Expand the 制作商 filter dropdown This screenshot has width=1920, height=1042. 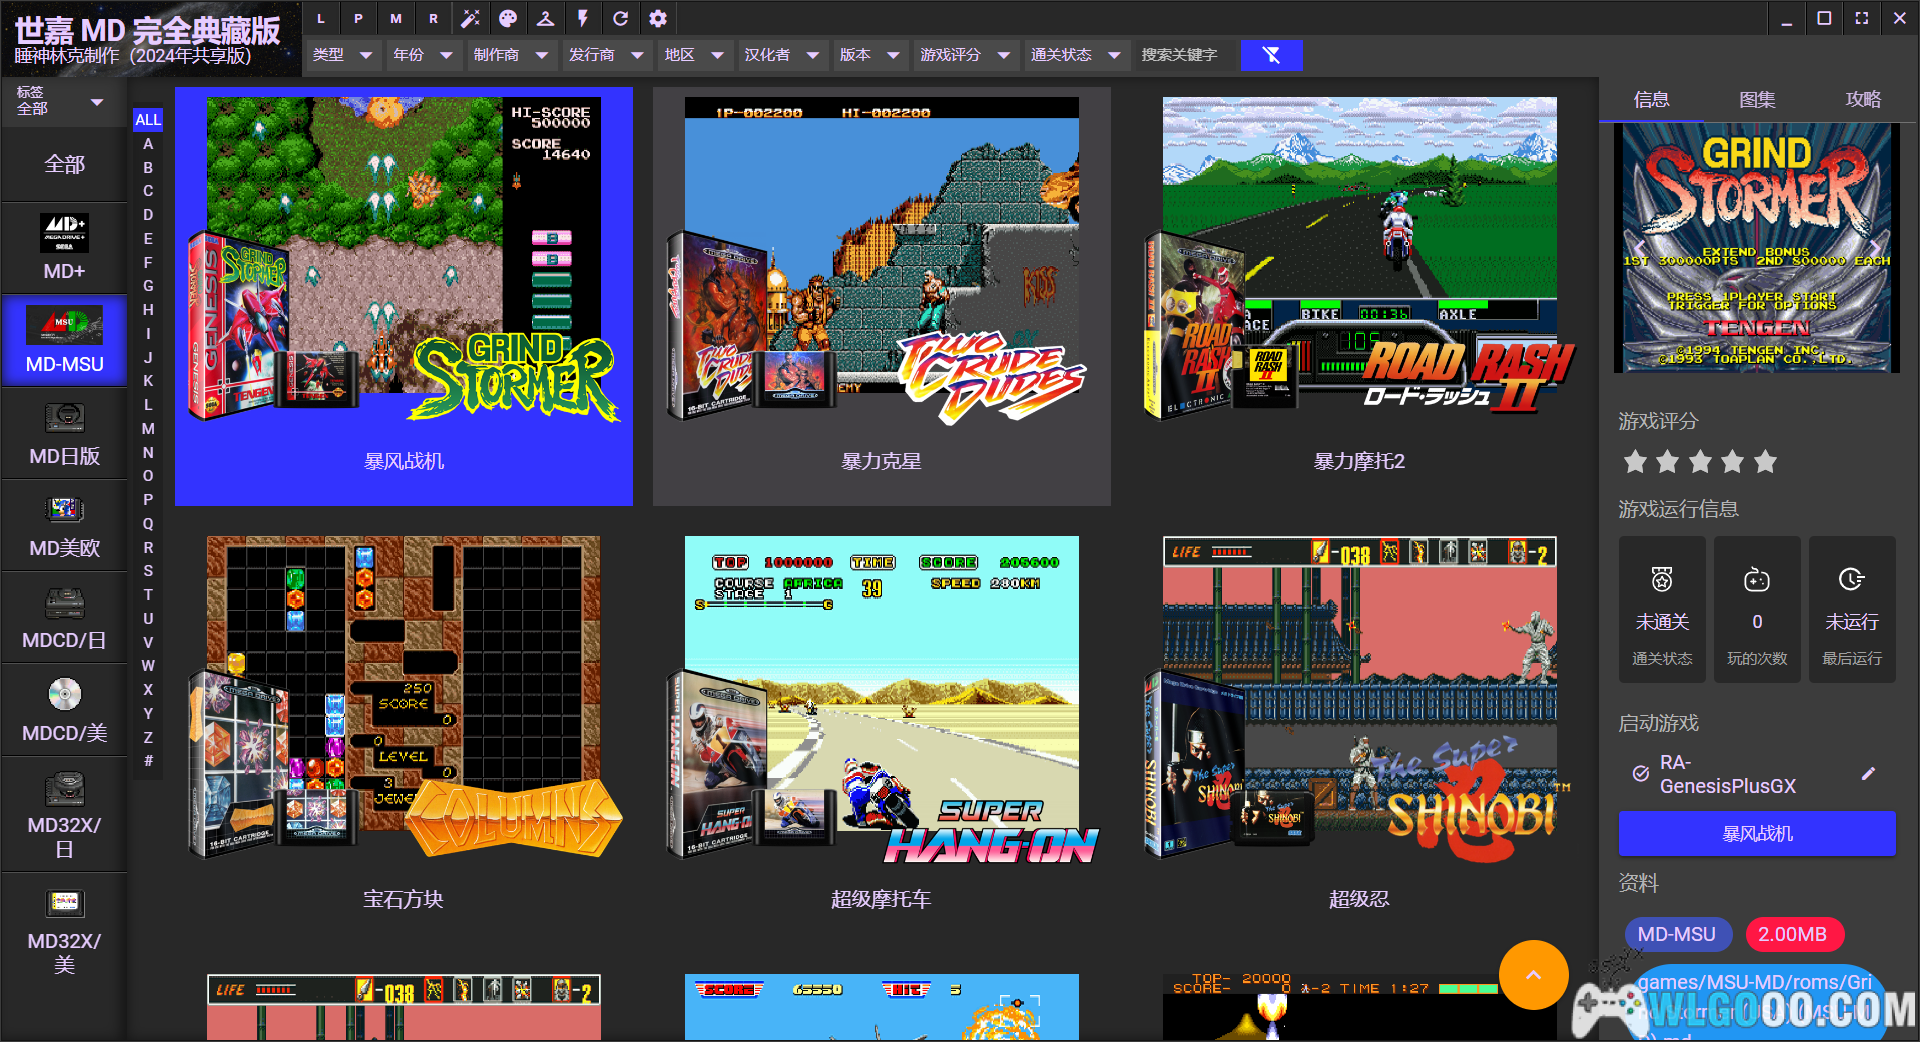click(511, 55)
